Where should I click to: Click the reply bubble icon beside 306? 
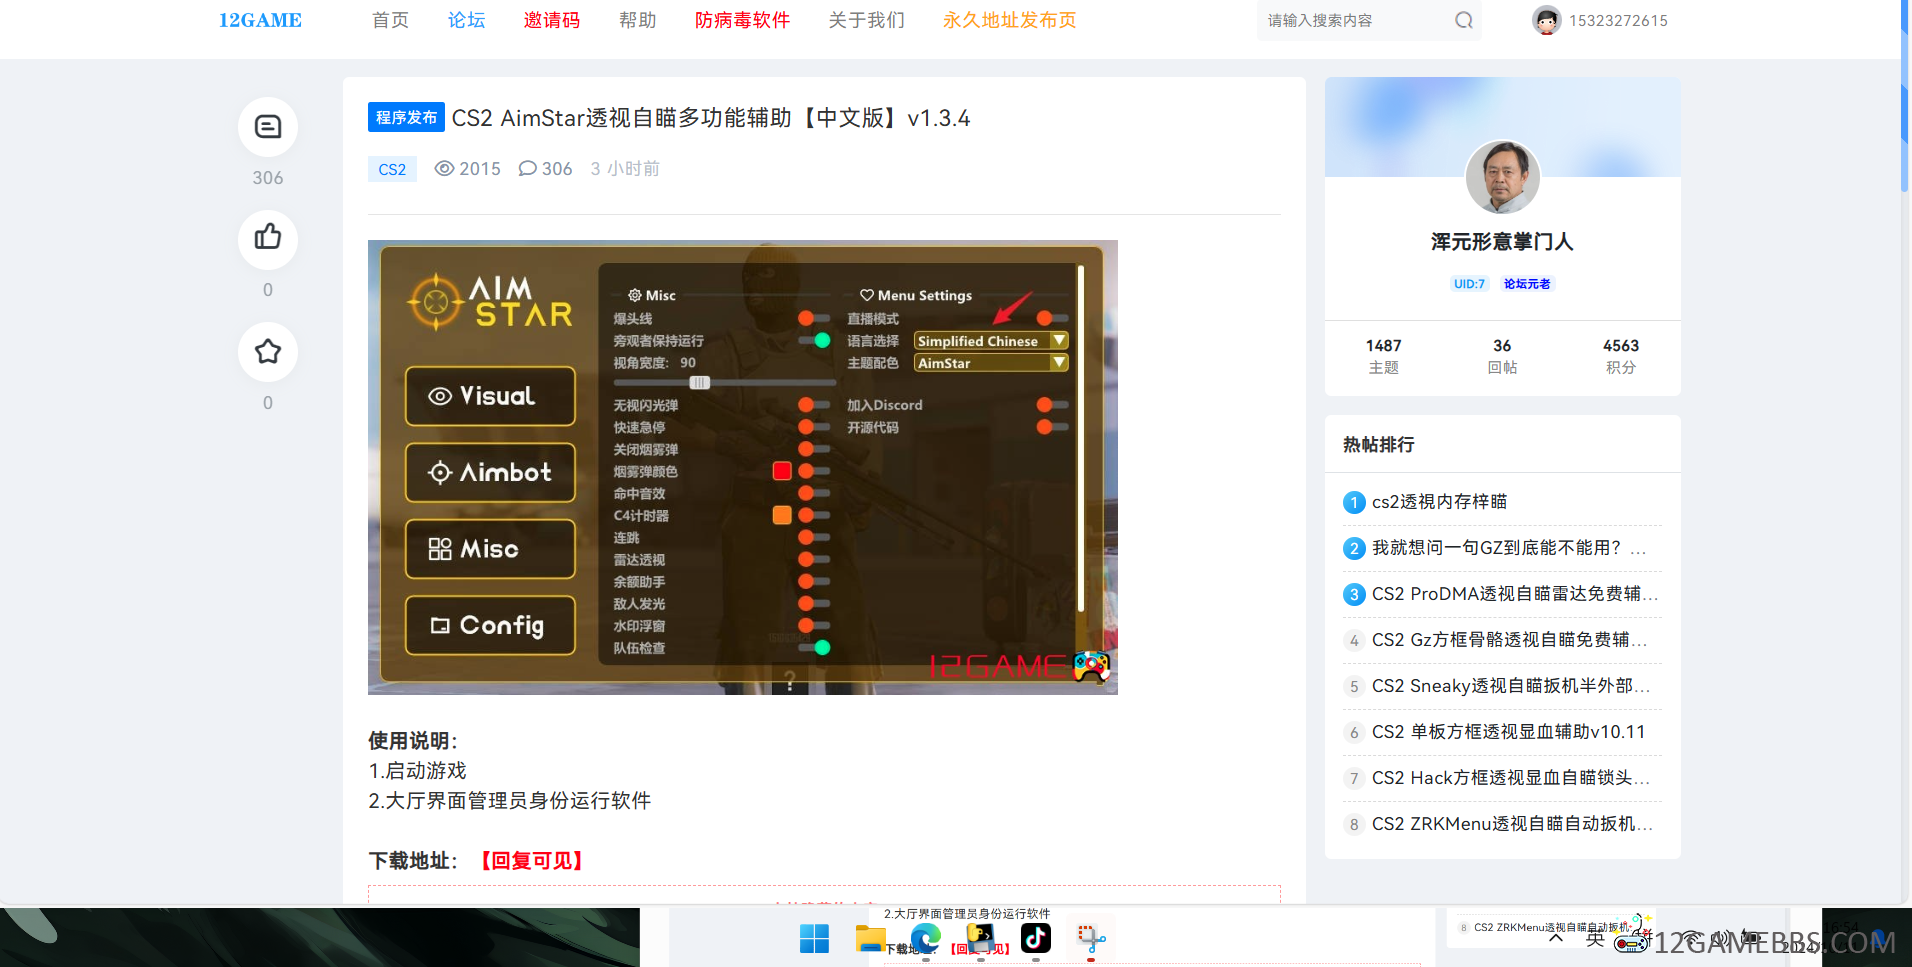pyautogui.click(x=527, y=168)
